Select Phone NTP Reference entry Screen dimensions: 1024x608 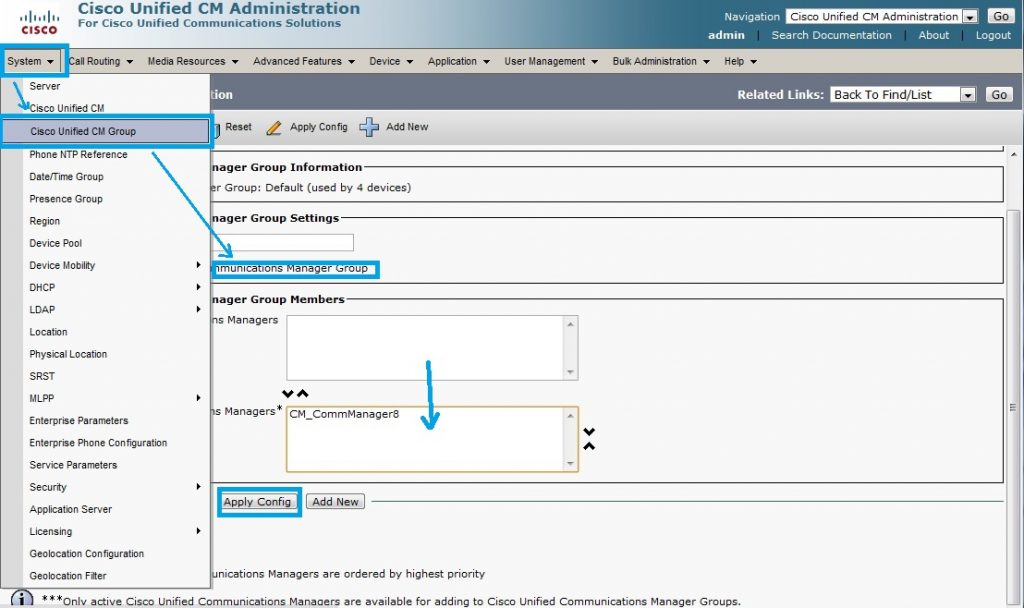(x=78, y=155)
